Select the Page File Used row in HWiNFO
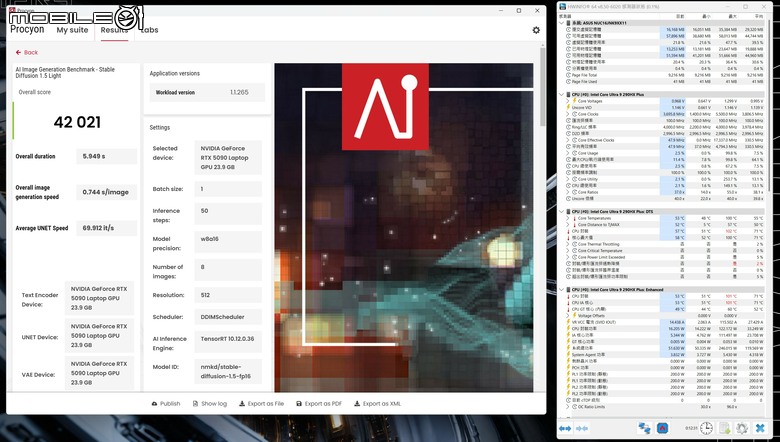Image resolution: width=780 pixels, height=442 pixels. point(664,82)
